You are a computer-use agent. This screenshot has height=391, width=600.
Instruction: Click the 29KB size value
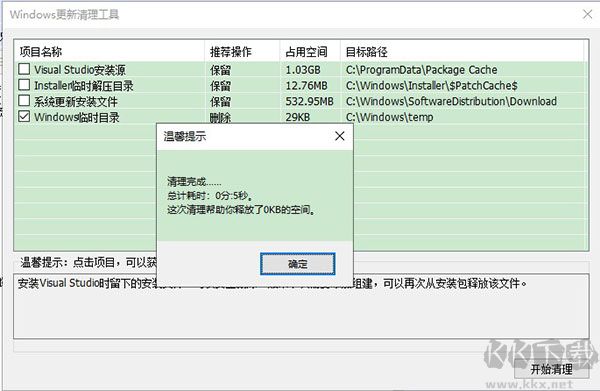pyautogui.click(x=298, y=117)
